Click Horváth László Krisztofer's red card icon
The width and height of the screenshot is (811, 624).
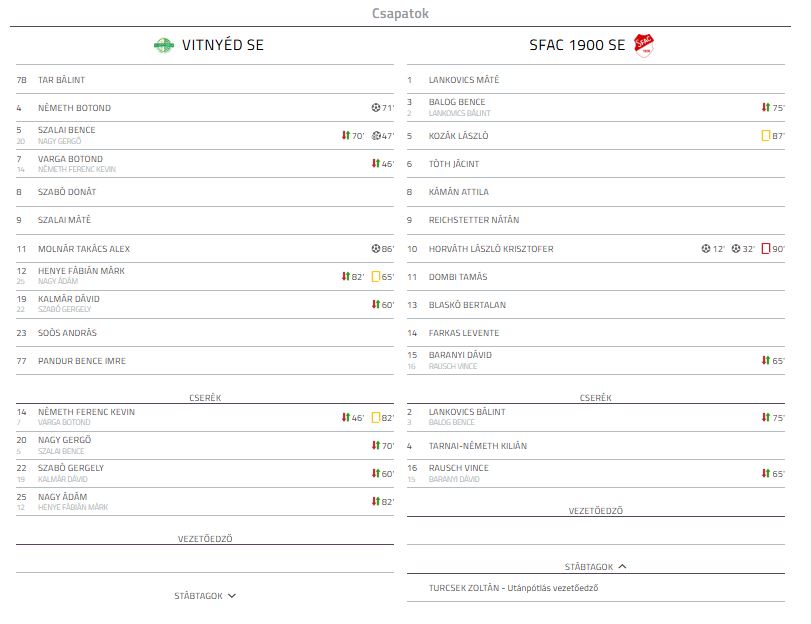tap(766, 248)
